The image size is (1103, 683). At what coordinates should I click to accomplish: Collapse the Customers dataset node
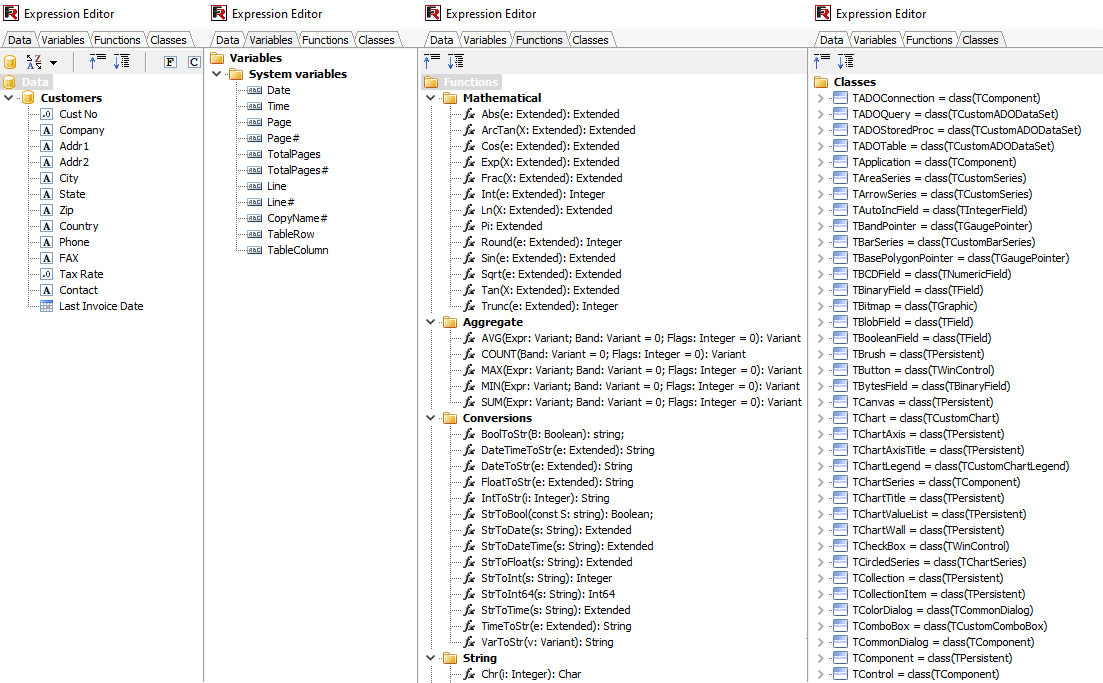pyautogui.click(x=8, y=98)
